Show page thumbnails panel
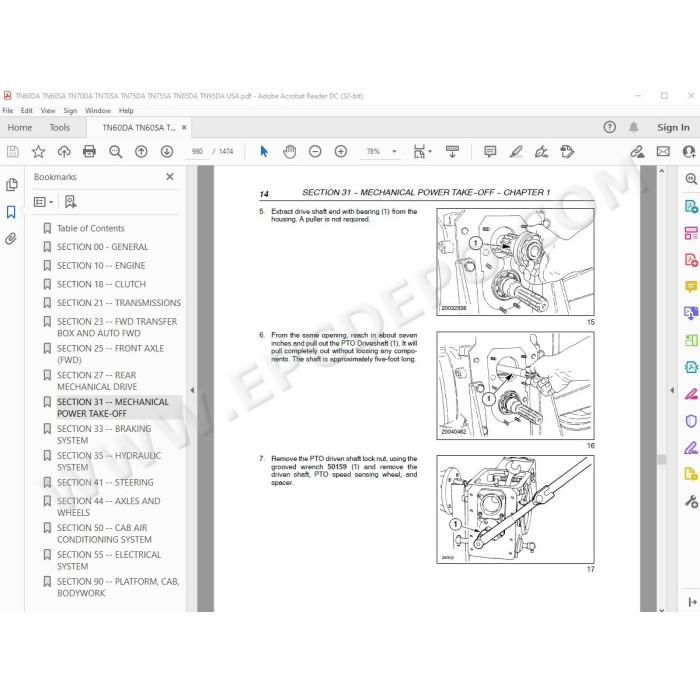The width and height of the screenshot is (700, 700). click(x=12, y=184)
